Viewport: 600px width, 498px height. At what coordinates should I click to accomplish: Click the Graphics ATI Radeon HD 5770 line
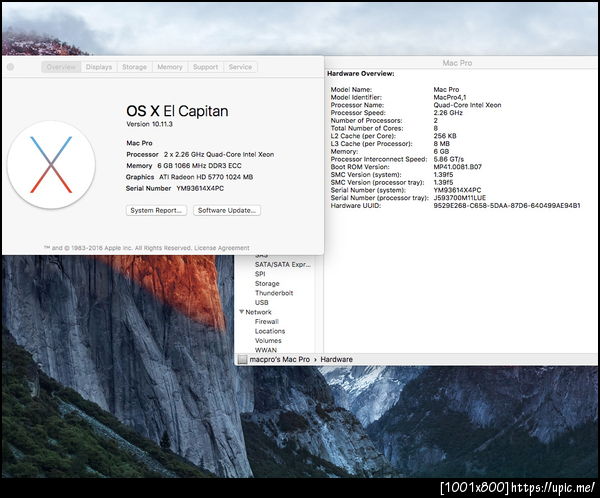[x=189, y=177]
